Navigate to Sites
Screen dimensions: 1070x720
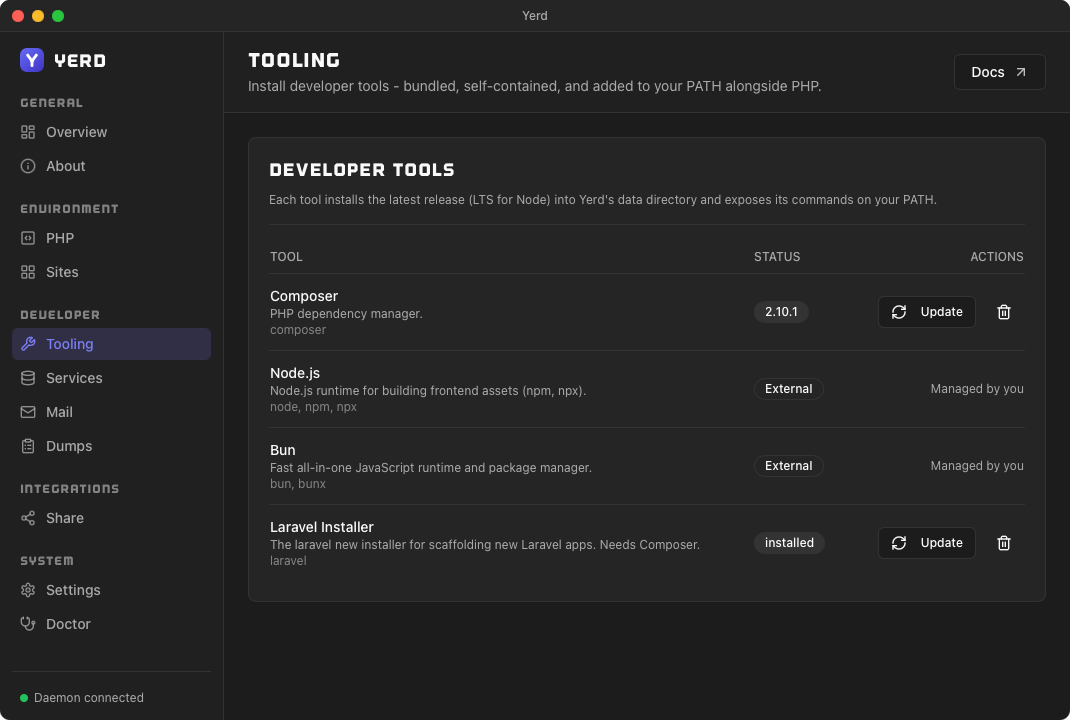tap(111, 272)
